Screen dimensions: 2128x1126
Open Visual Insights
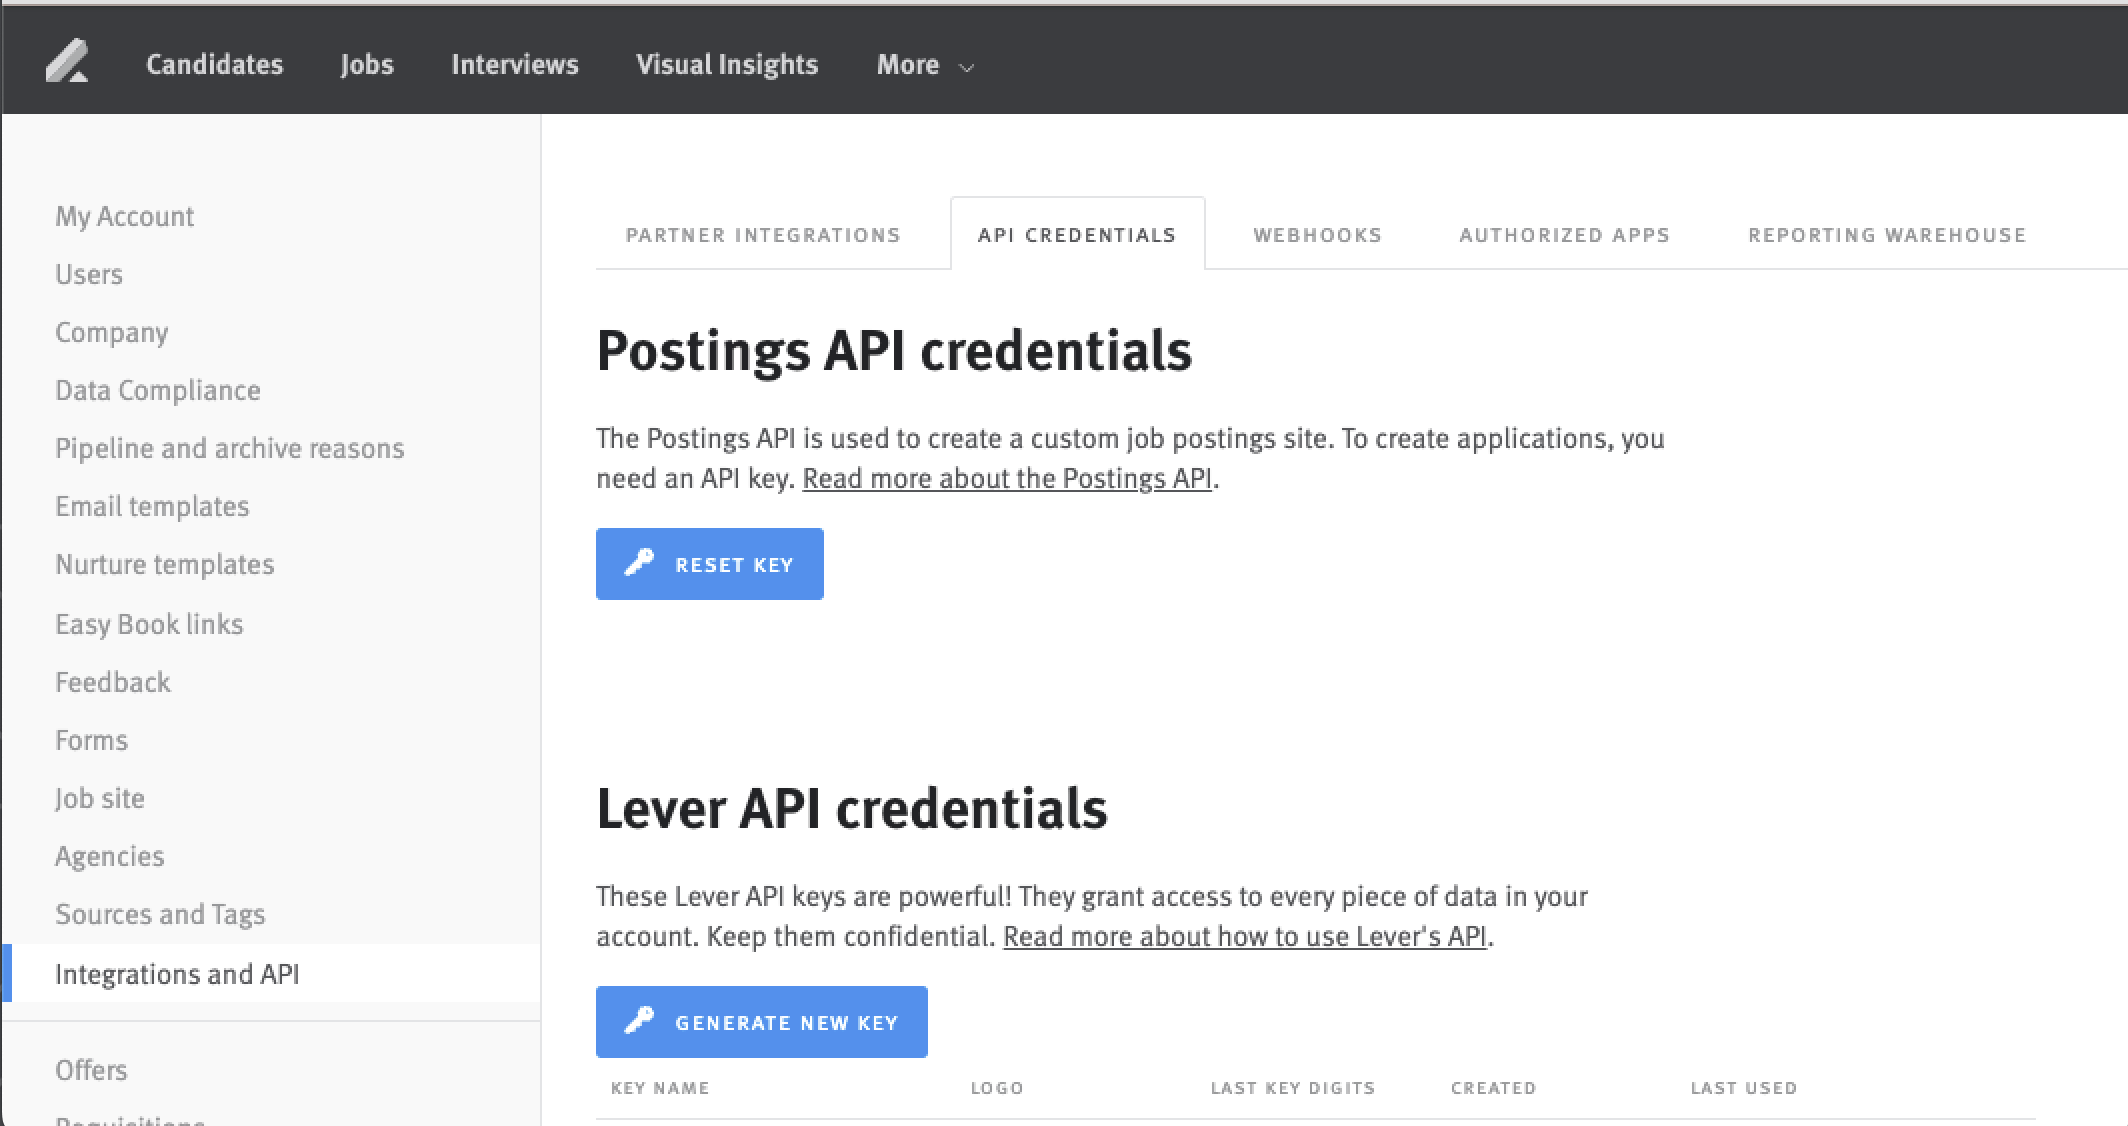[x=727, y=64]
